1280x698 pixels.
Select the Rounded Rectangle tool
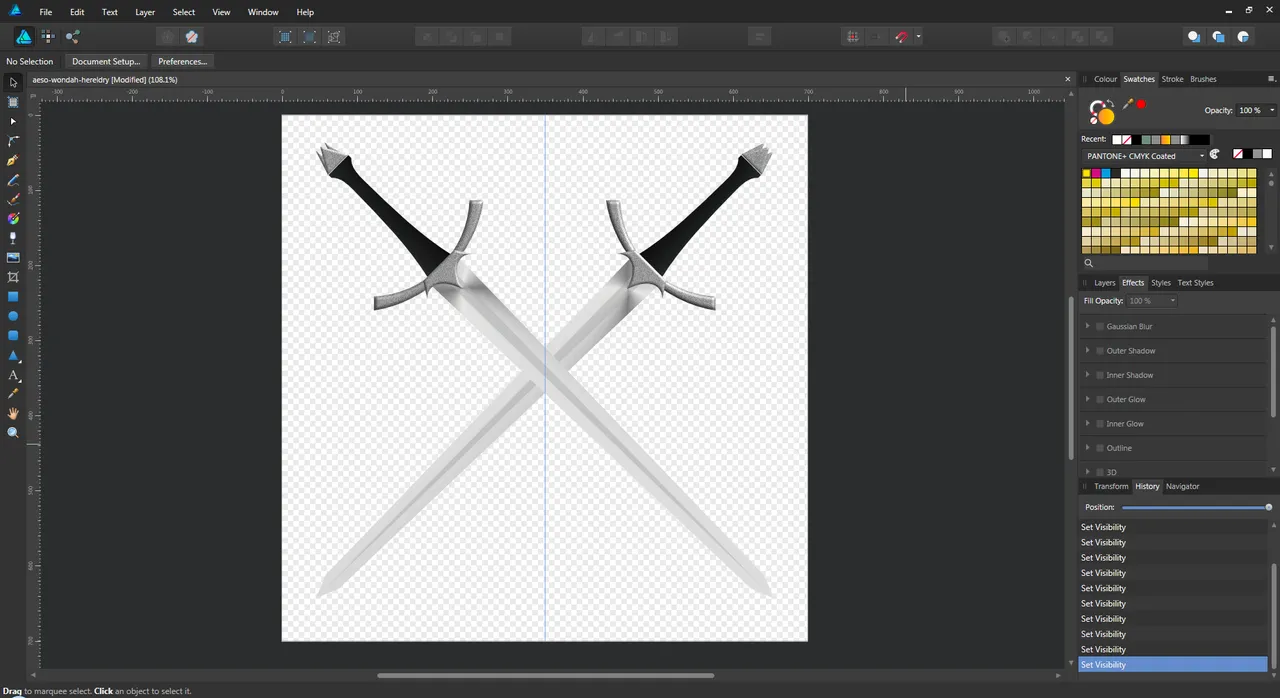pyautogui.click(x=13, y=336)
